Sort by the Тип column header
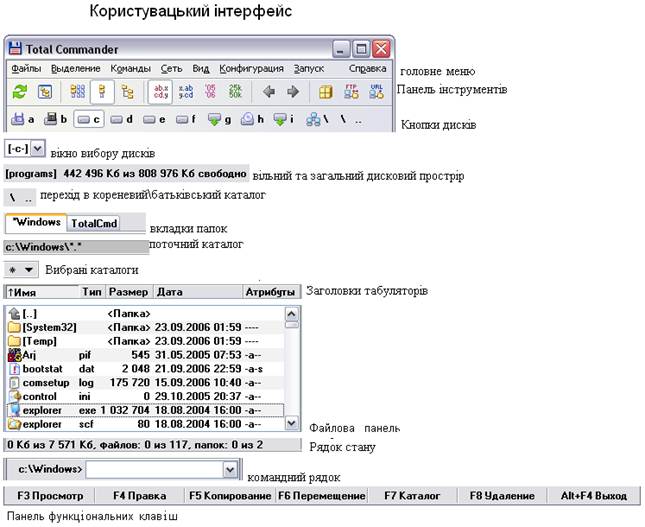The width and height of the screenshot is (645, 527). point(91,292)
